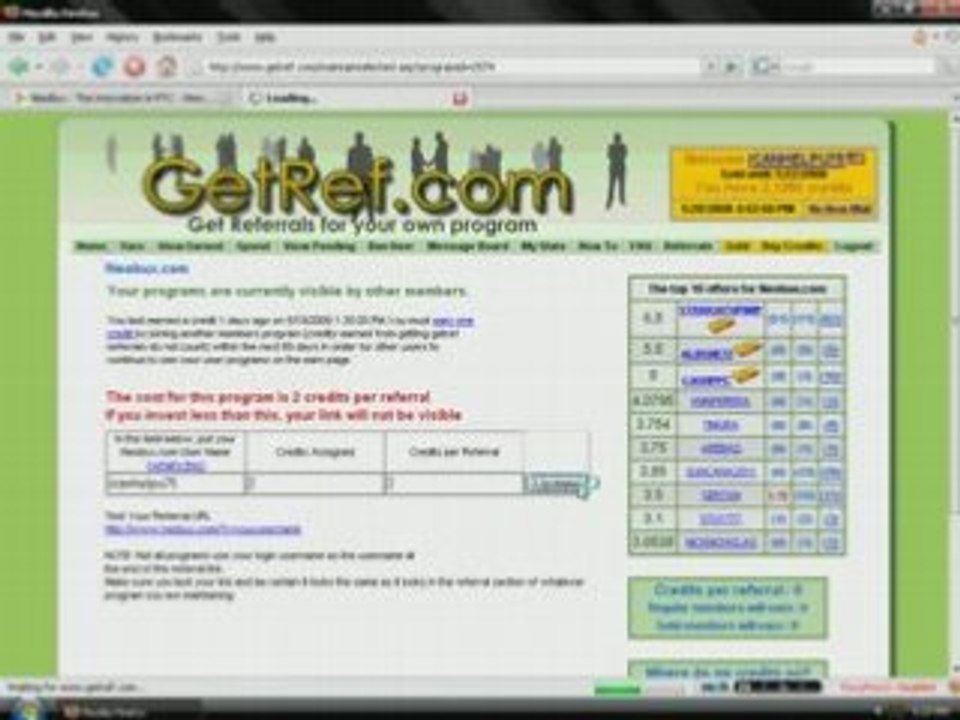Open the Back button history dropdown arrow
The width and height of the screenshot is (960, 720).
coord(38,66)
